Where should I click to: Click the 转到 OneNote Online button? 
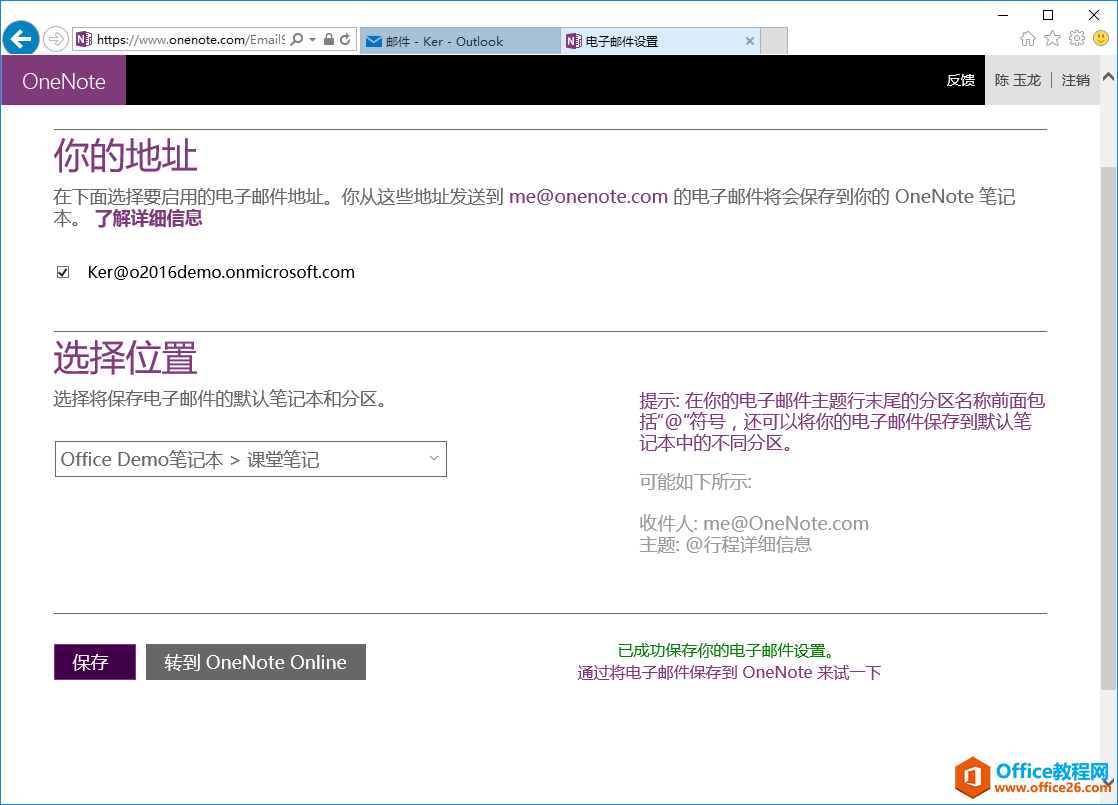(255, 662)
